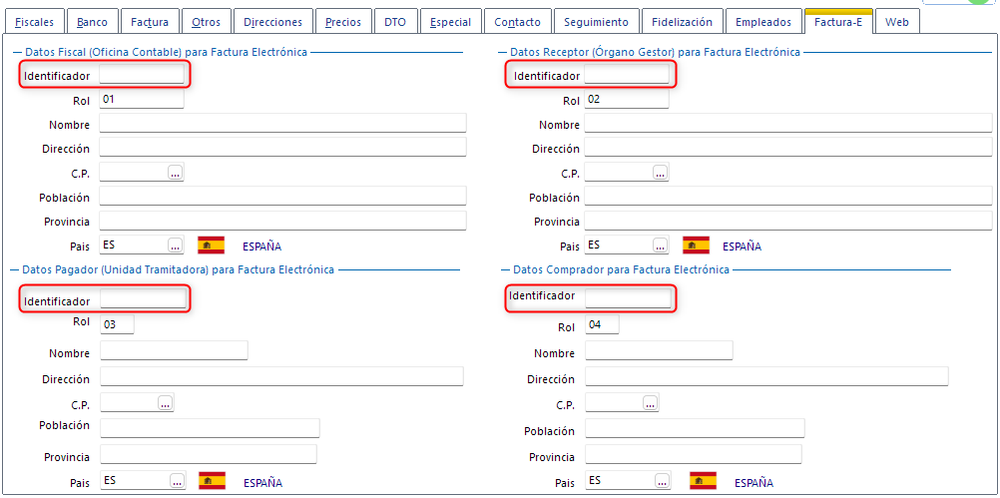Viewport: 1000px width, 498px height.
Task: Open Pais lookup in Unidad Tramitadora section
Action: pyautogui.click(x=177, y=480)
